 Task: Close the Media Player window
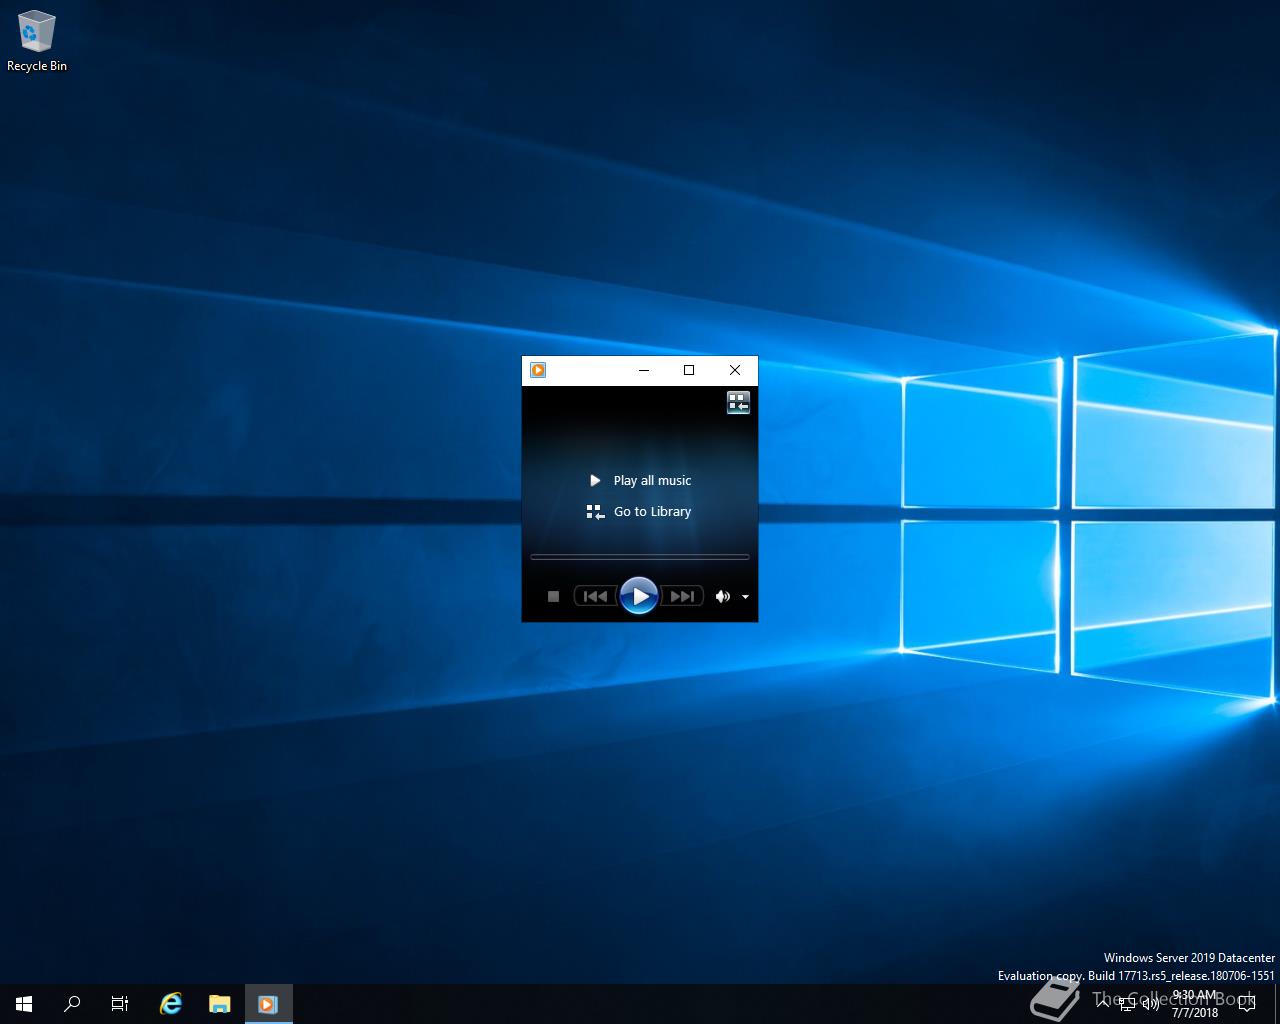click(735, 370)
